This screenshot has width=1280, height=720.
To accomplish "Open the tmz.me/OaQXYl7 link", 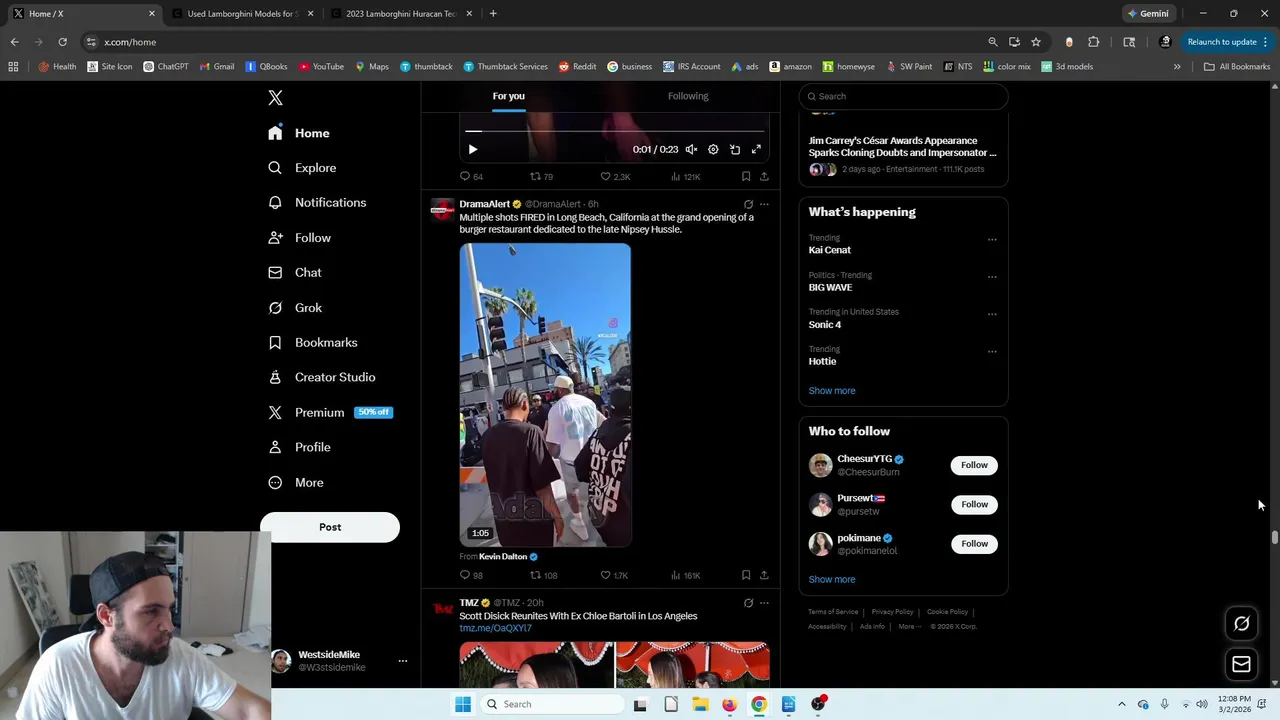I will 495,628.
